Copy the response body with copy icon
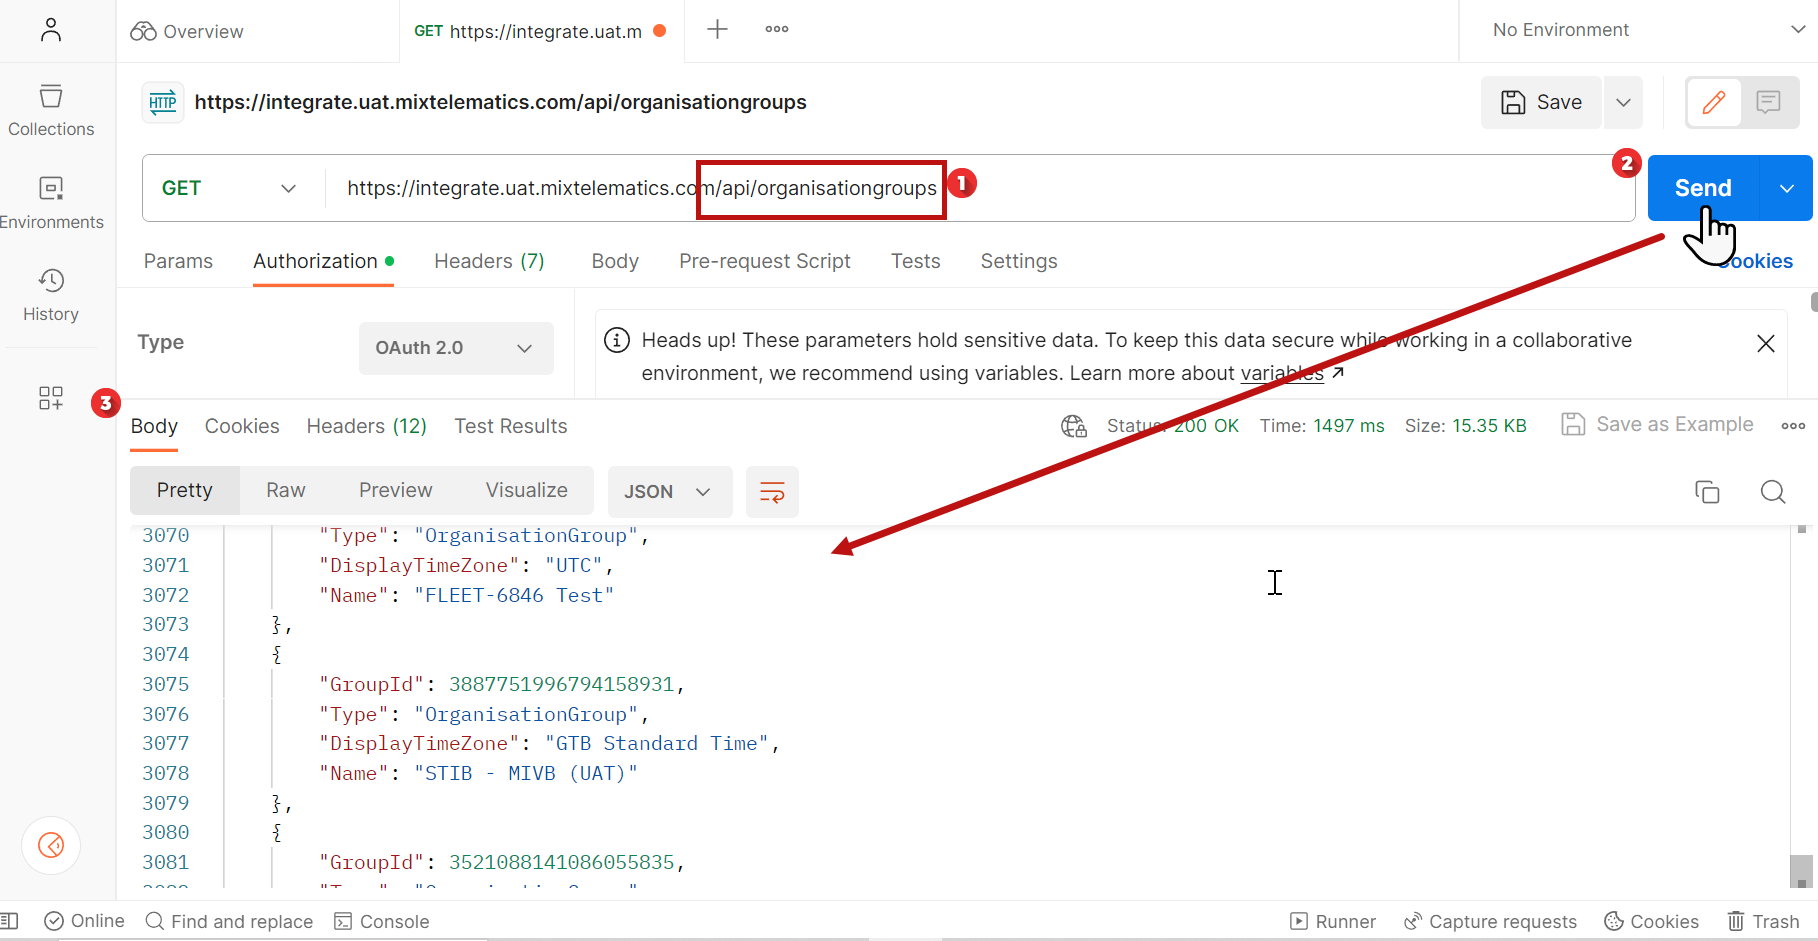The width and height of the screenshot is (1818, 941). coord(1707,491)
